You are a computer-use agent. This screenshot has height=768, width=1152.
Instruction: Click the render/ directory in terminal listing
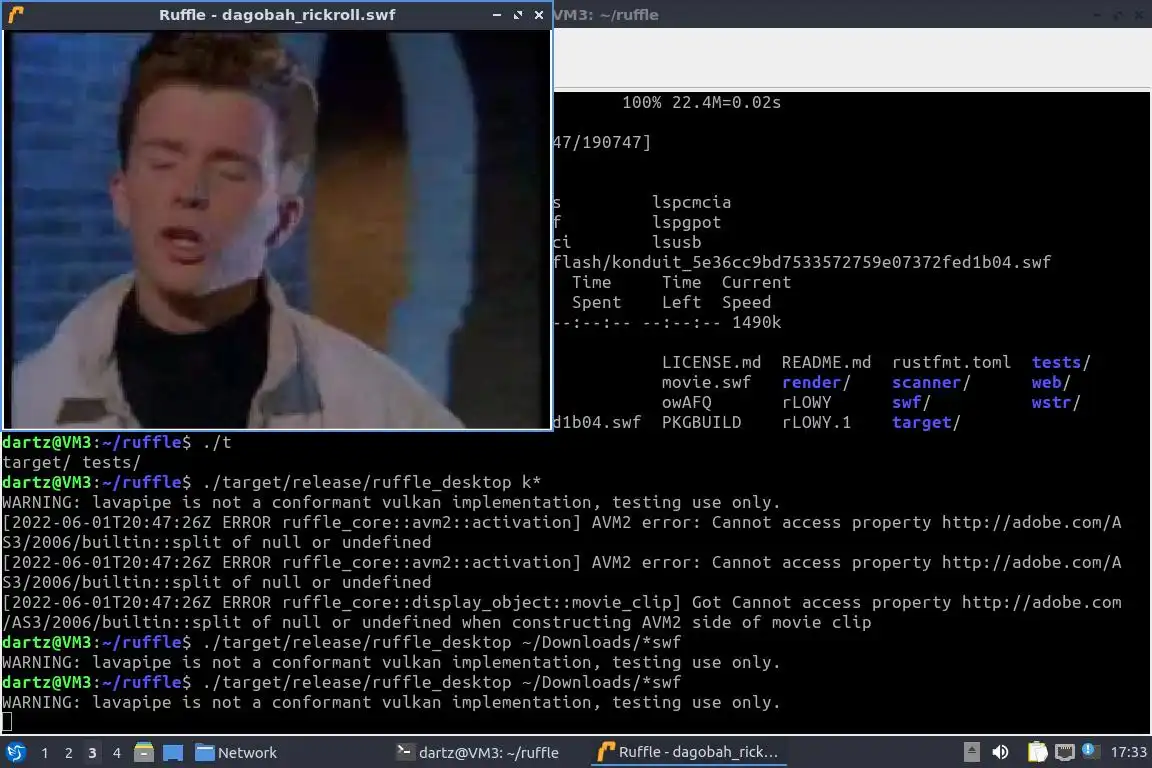pos(816,382)
